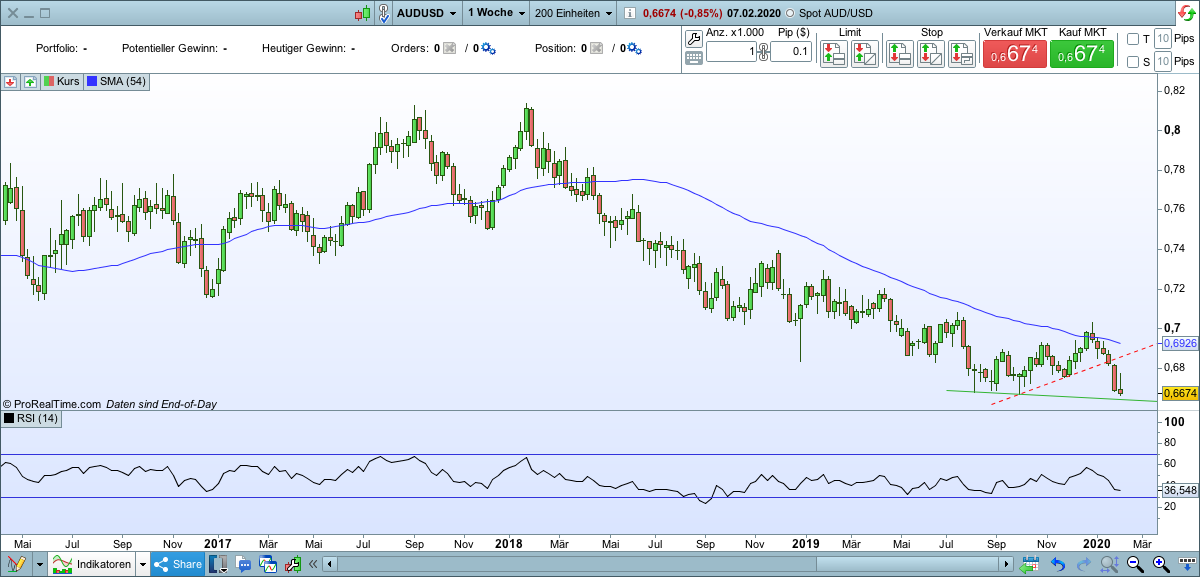
Task: Select the Spot AUD/USD radio button
Action: (x=790, y=13)
